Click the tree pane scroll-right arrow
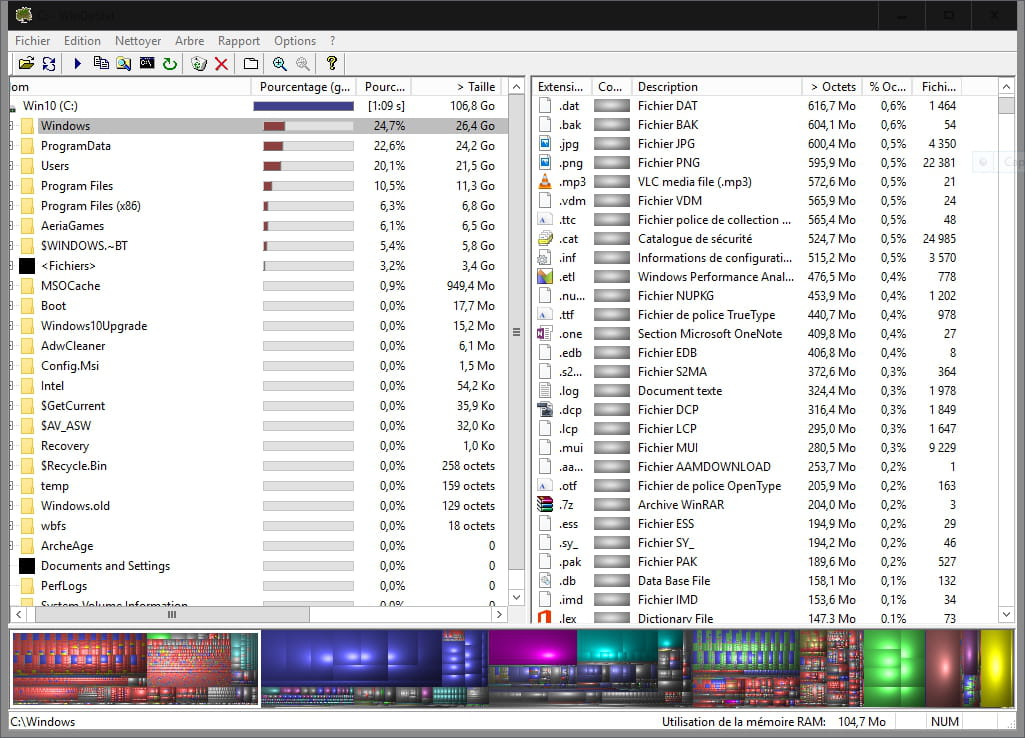Image resolution: width=1025 pixels, height=738 pixels. click(499, 614)
